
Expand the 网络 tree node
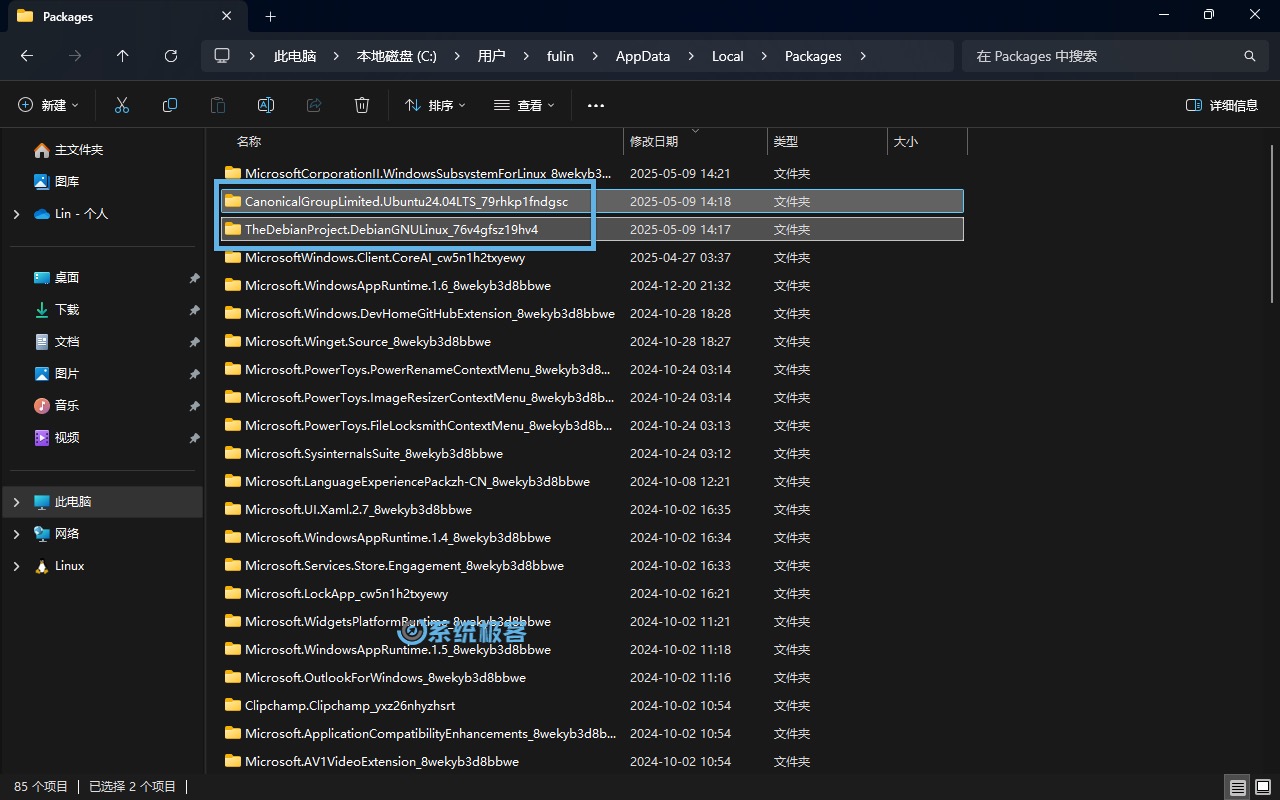[x=16, y=533]
